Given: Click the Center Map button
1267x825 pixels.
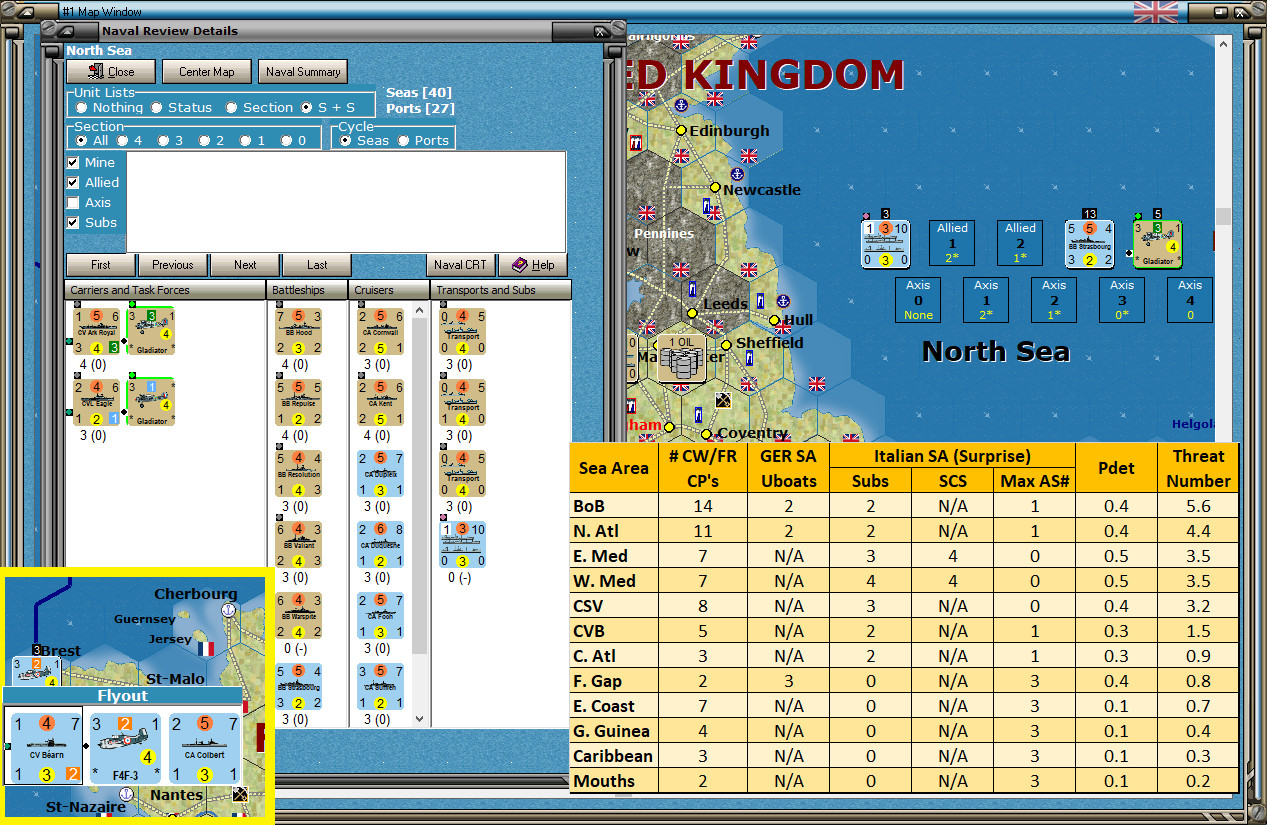Looking at the screenshot, I should click(x=207, y=72).
